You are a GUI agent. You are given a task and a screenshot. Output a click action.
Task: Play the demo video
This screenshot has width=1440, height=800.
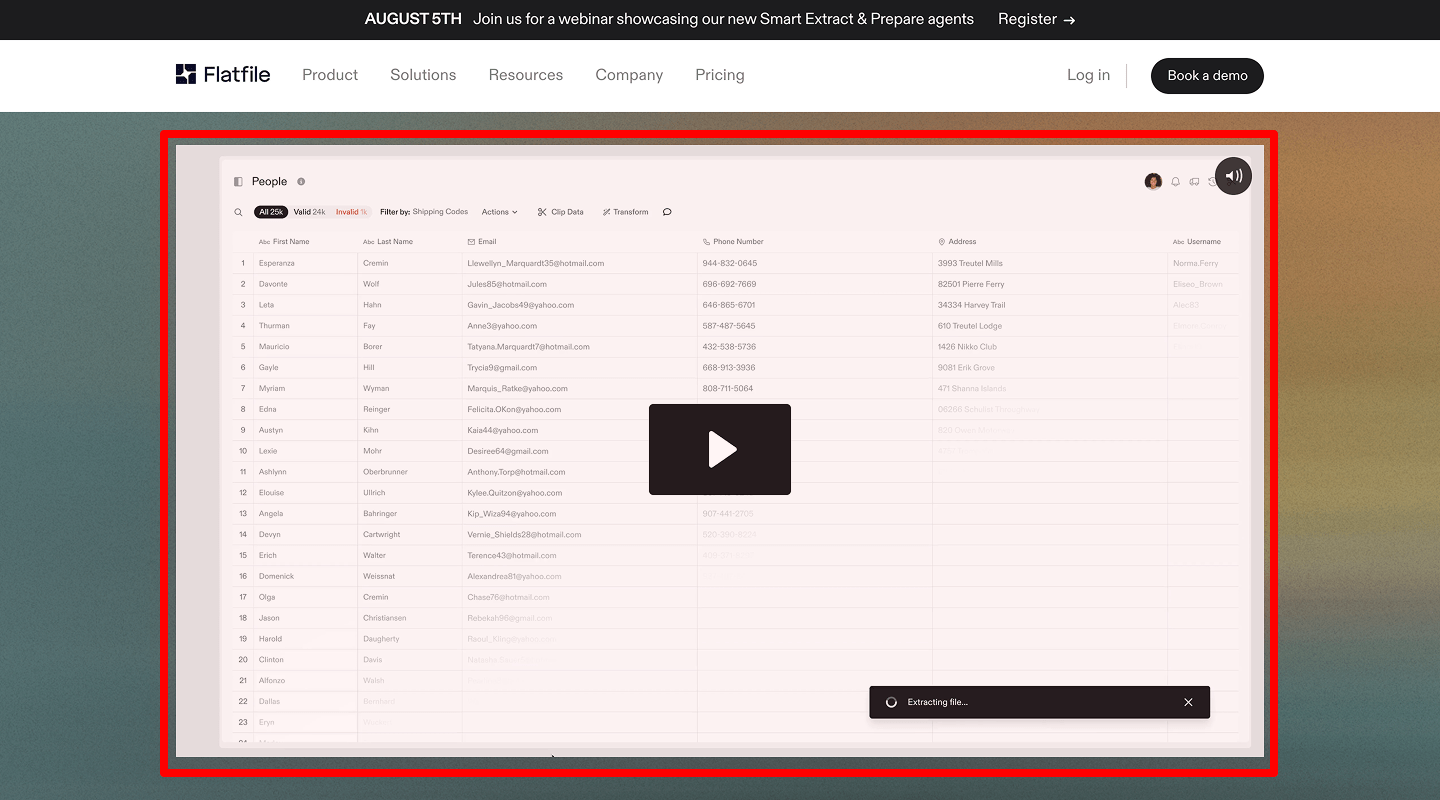click(x=720, y=449)
